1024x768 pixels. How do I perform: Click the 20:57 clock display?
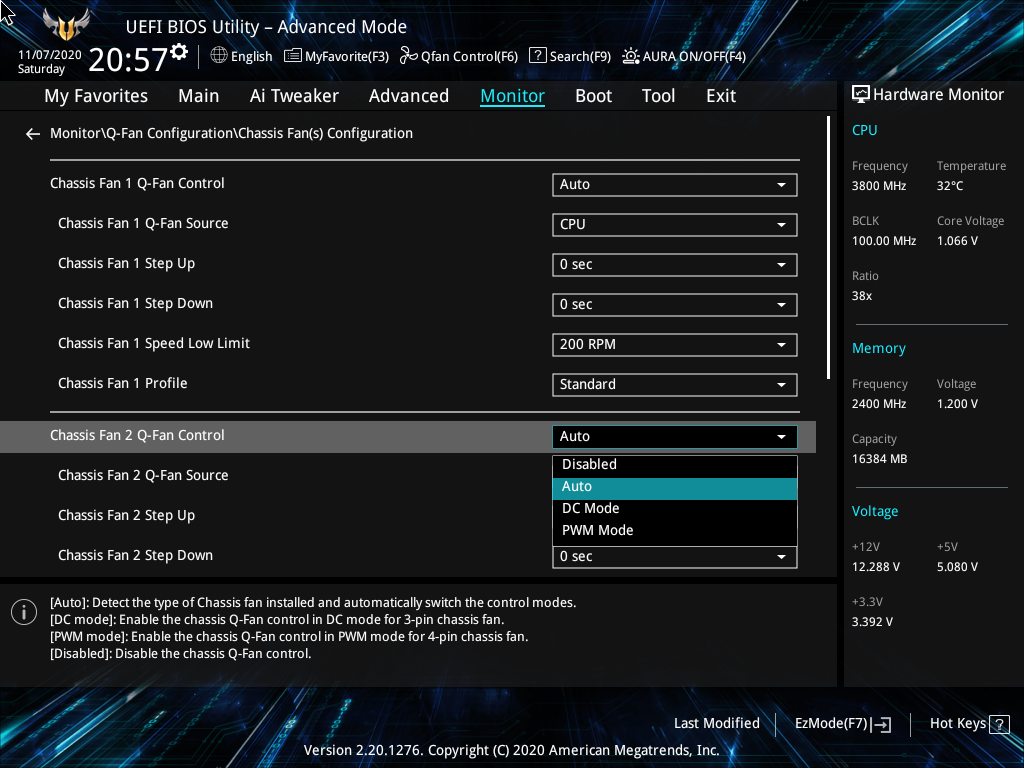[129, 59]
